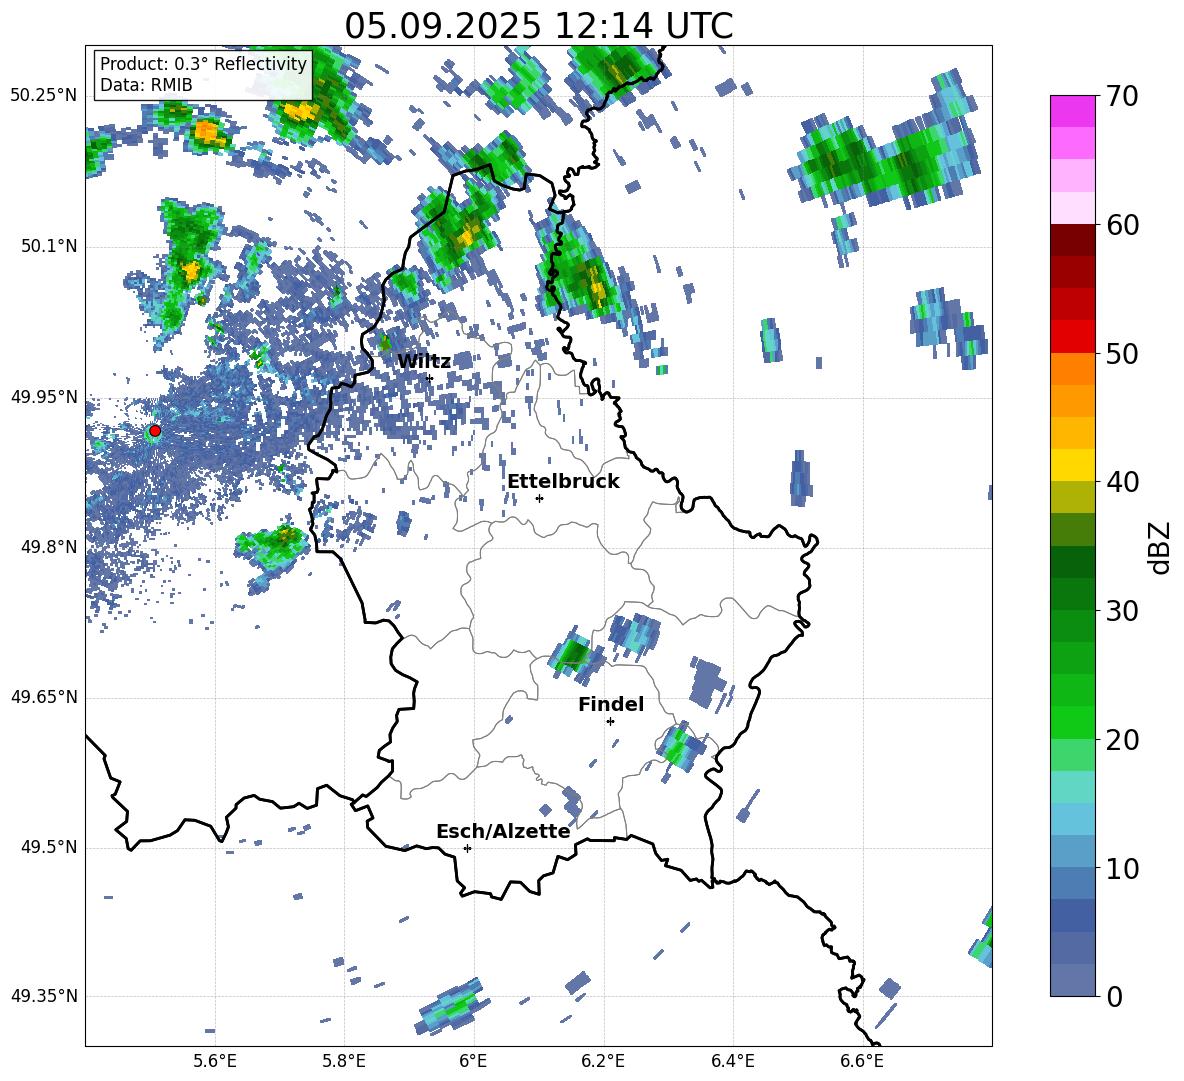Click the 50.1°N latitude label

tap(49, 247)
